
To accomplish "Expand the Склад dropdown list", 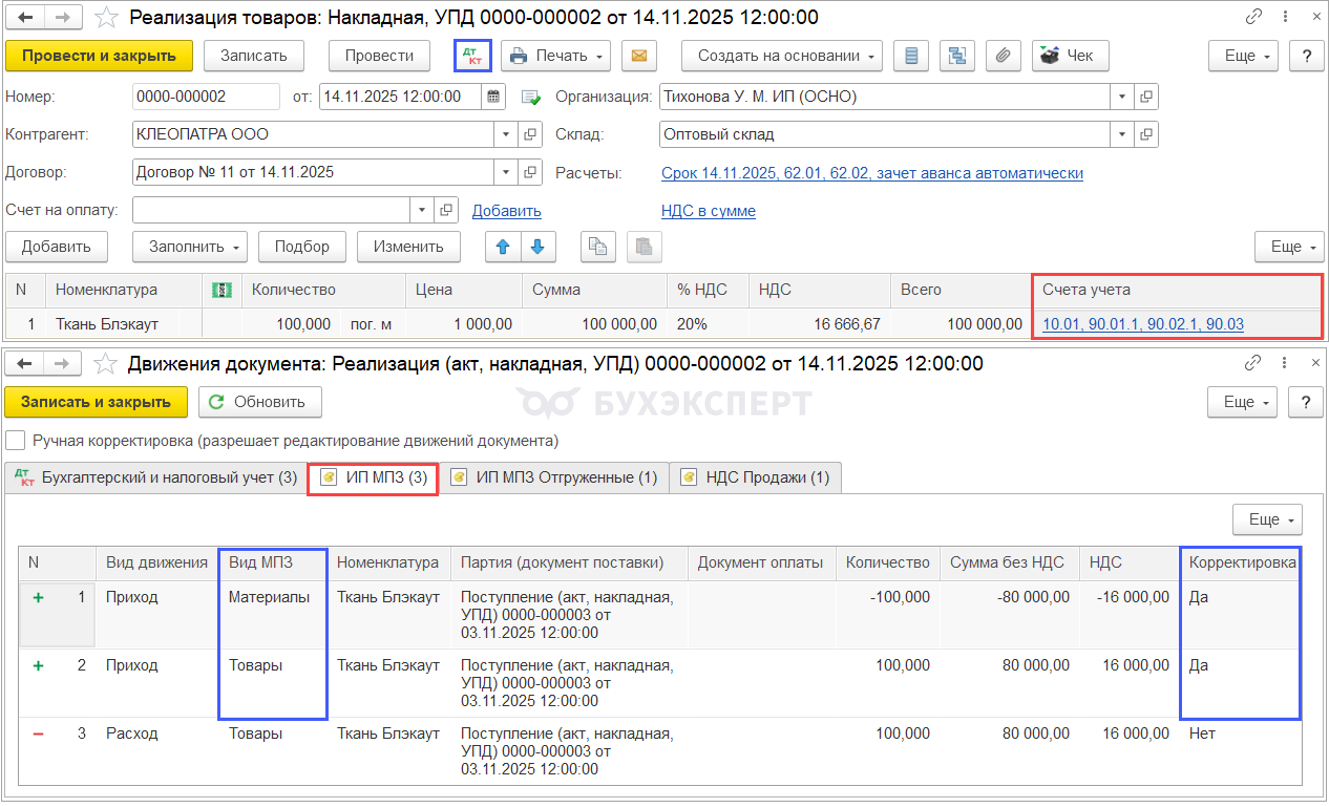I will coord(1123,134).
